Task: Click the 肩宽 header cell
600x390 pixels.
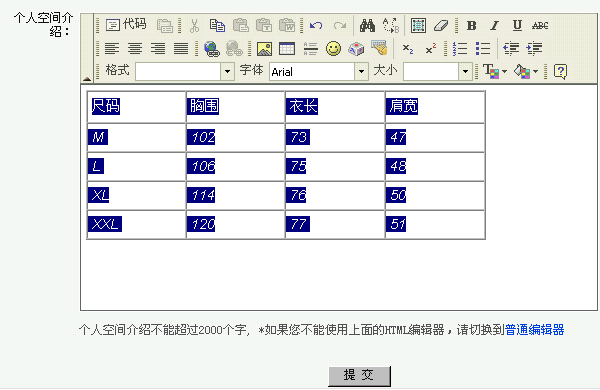Action: point(435,107)
